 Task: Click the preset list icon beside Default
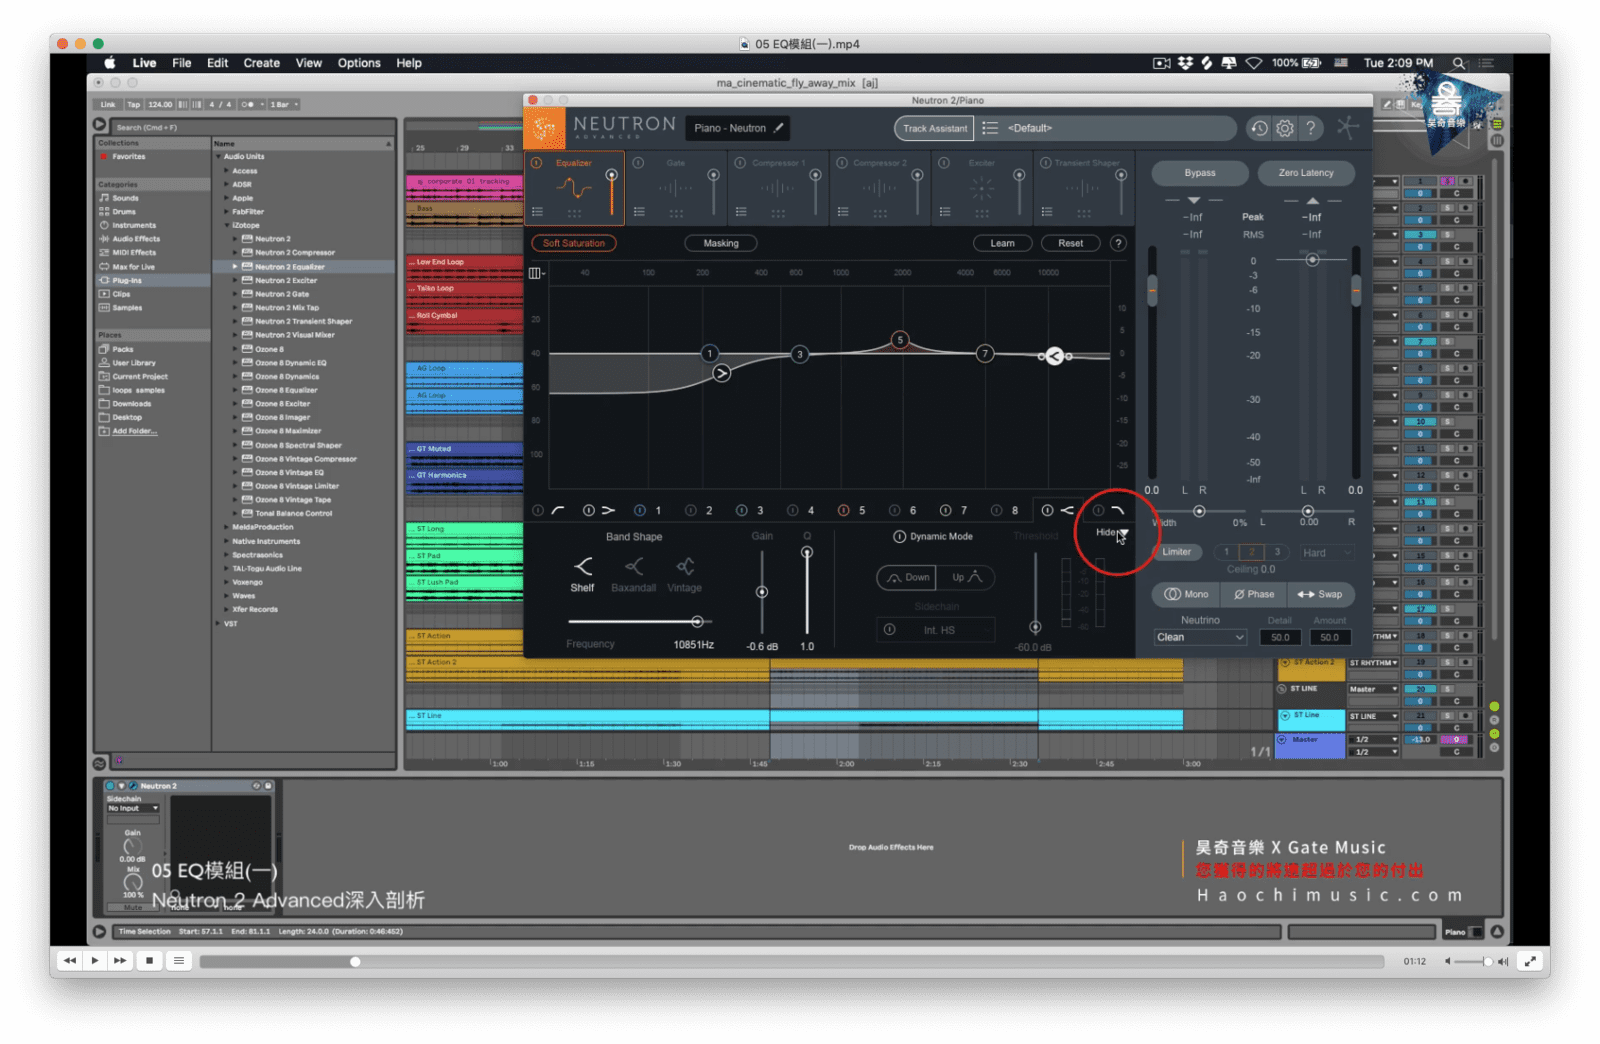[x=990, y=128]
